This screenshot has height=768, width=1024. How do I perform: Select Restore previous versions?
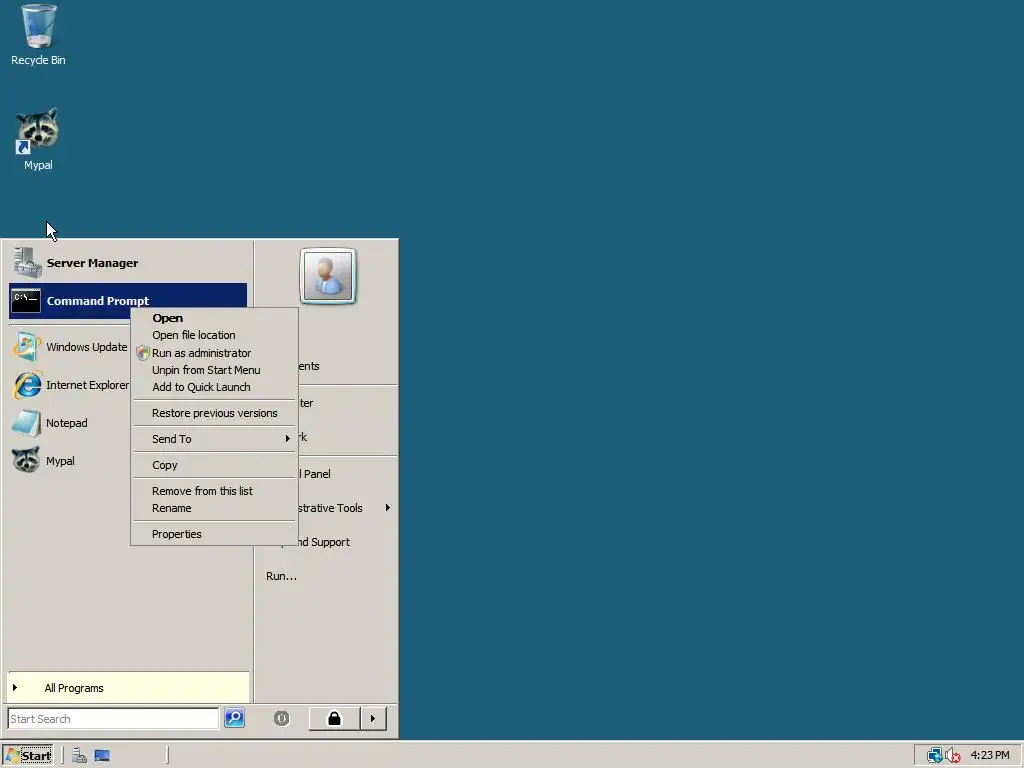pyautogui.click(x=214, y=413)
